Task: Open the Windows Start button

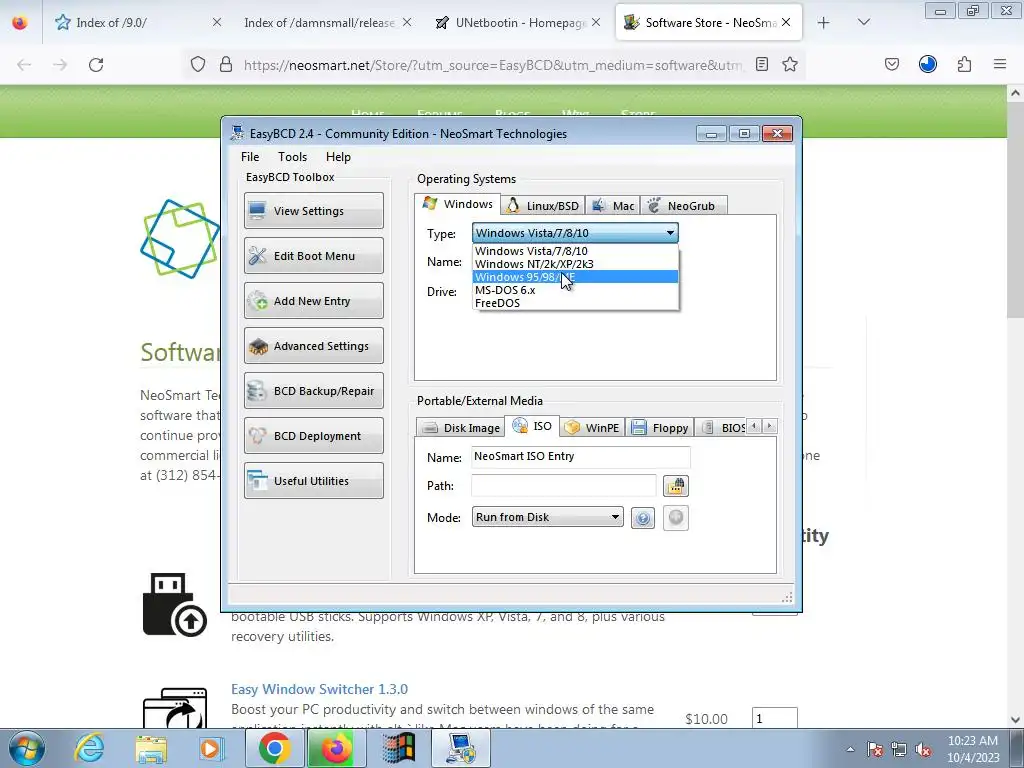Action: 26,748
